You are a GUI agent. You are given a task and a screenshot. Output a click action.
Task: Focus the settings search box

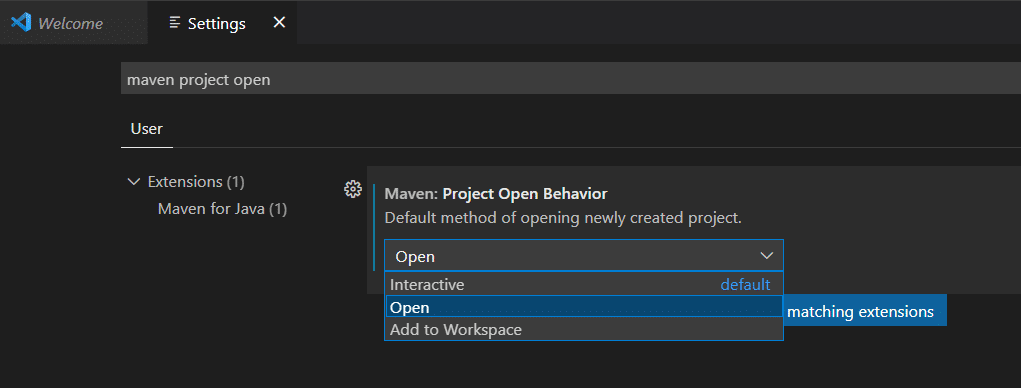[570, 79]
